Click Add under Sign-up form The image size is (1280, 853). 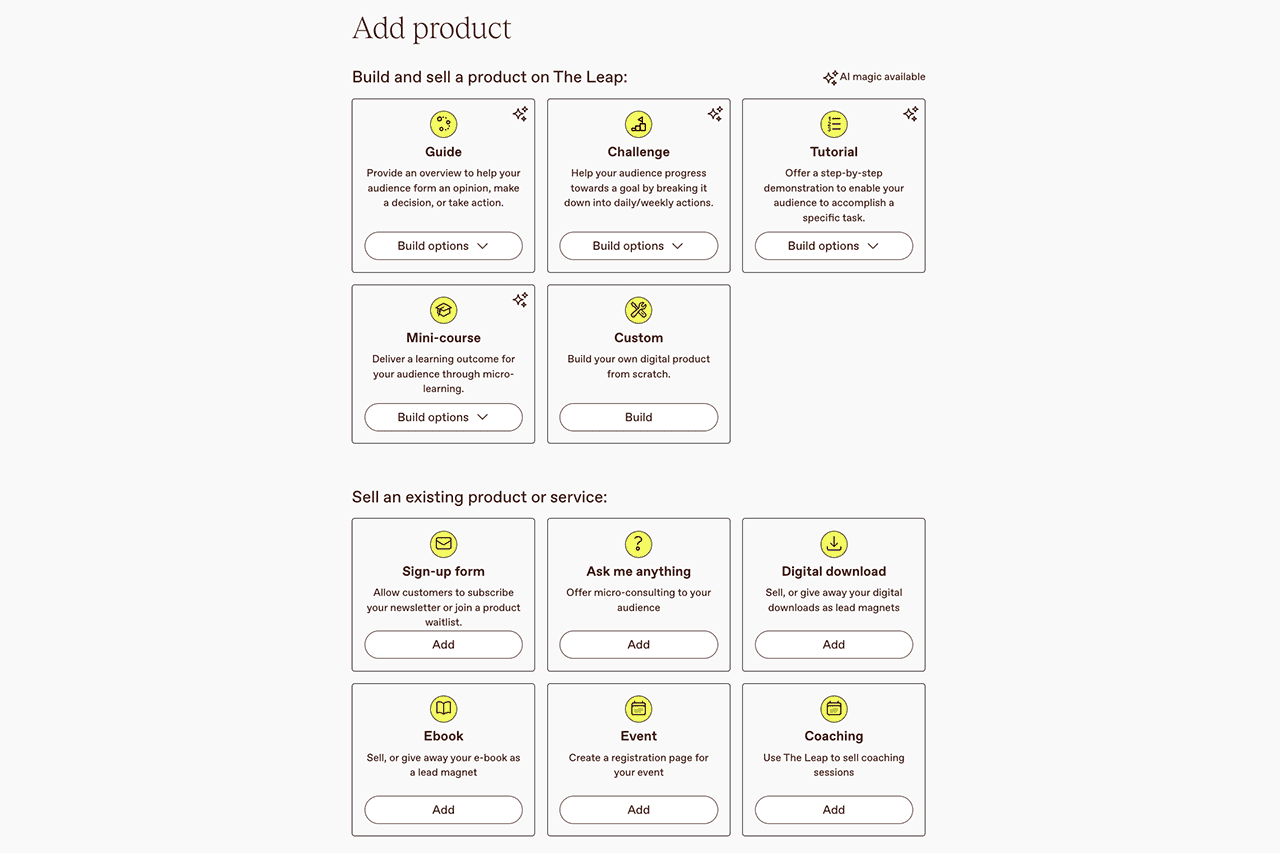[443, 644]
